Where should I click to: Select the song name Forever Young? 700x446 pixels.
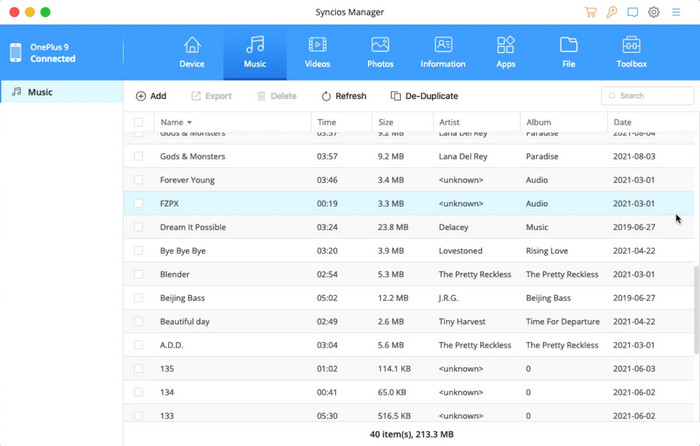tap(187, 180)
